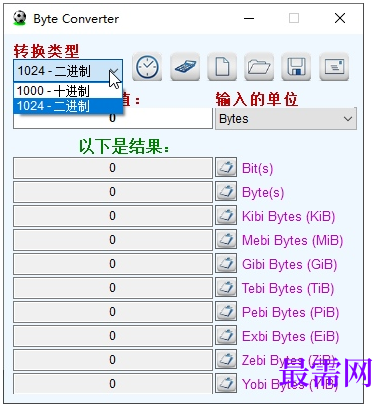Click the mail envelope icon
391x404 pixels.
(x=334, y=67)
